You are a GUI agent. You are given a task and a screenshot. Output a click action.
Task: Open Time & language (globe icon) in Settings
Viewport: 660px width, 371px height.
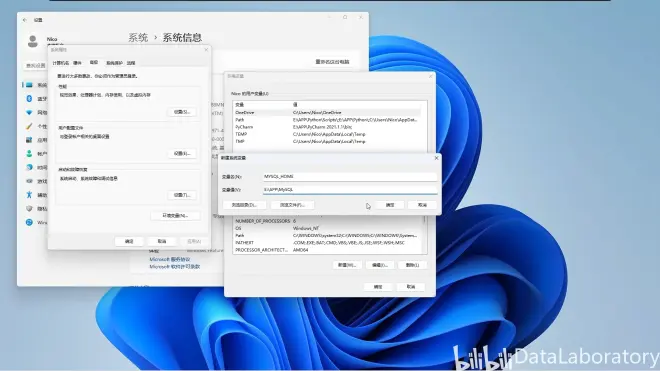29,167
